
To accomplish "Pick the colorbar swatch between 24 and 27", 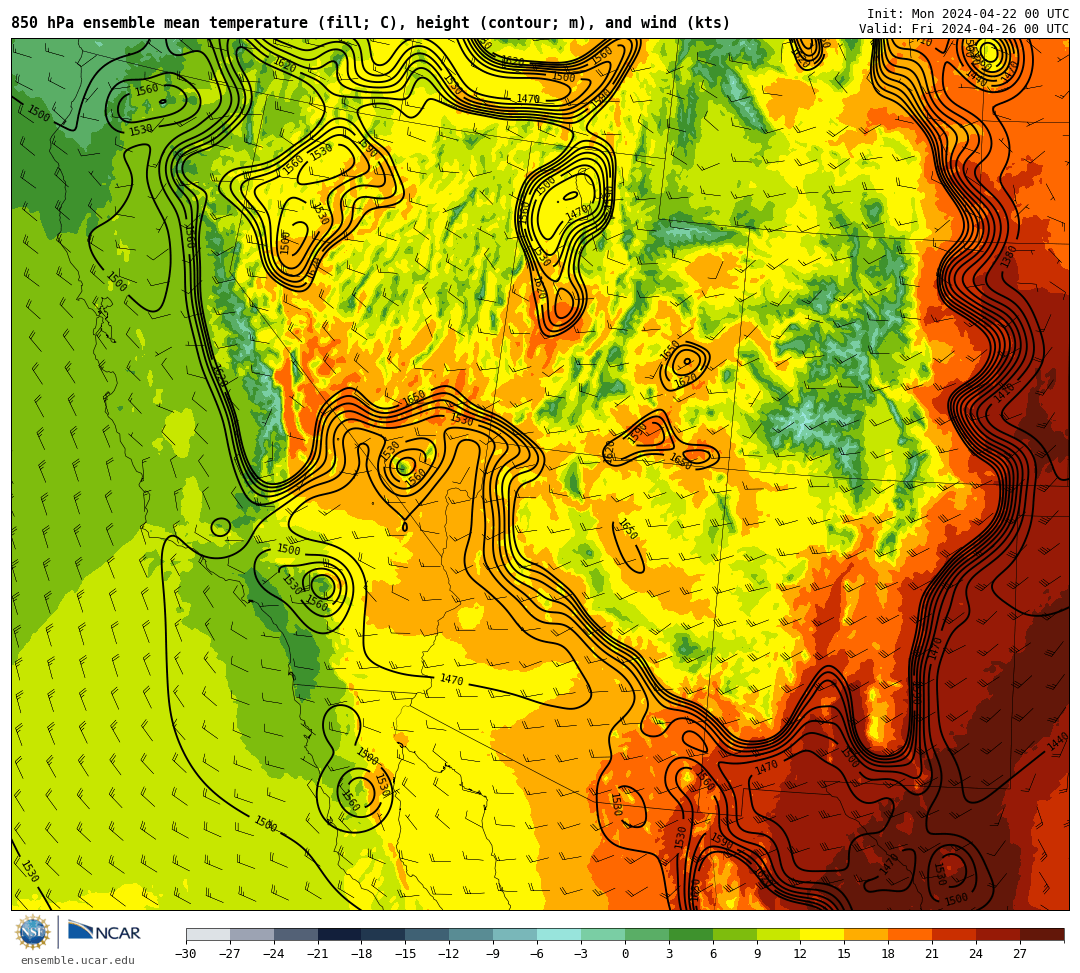I will 999,934.
